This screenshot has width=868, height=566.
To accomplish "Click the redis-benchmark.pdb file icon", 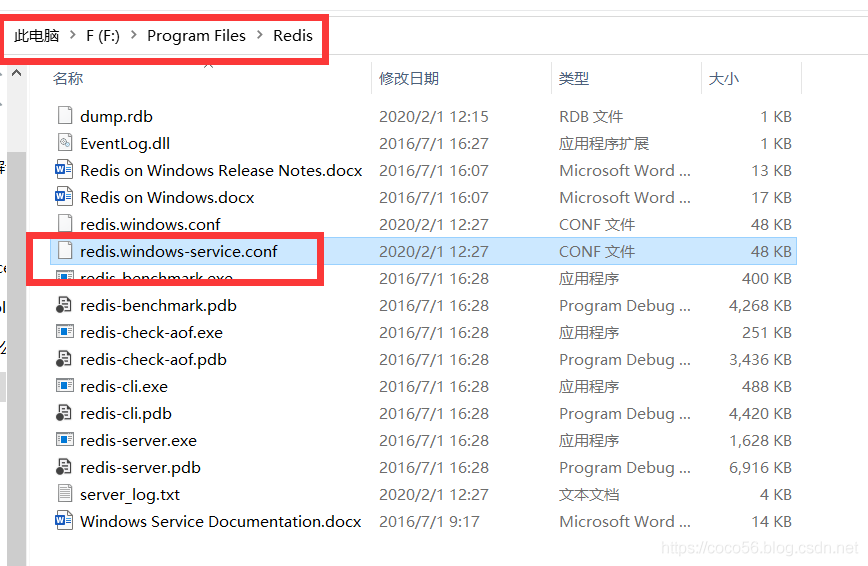I will (64, 305).
